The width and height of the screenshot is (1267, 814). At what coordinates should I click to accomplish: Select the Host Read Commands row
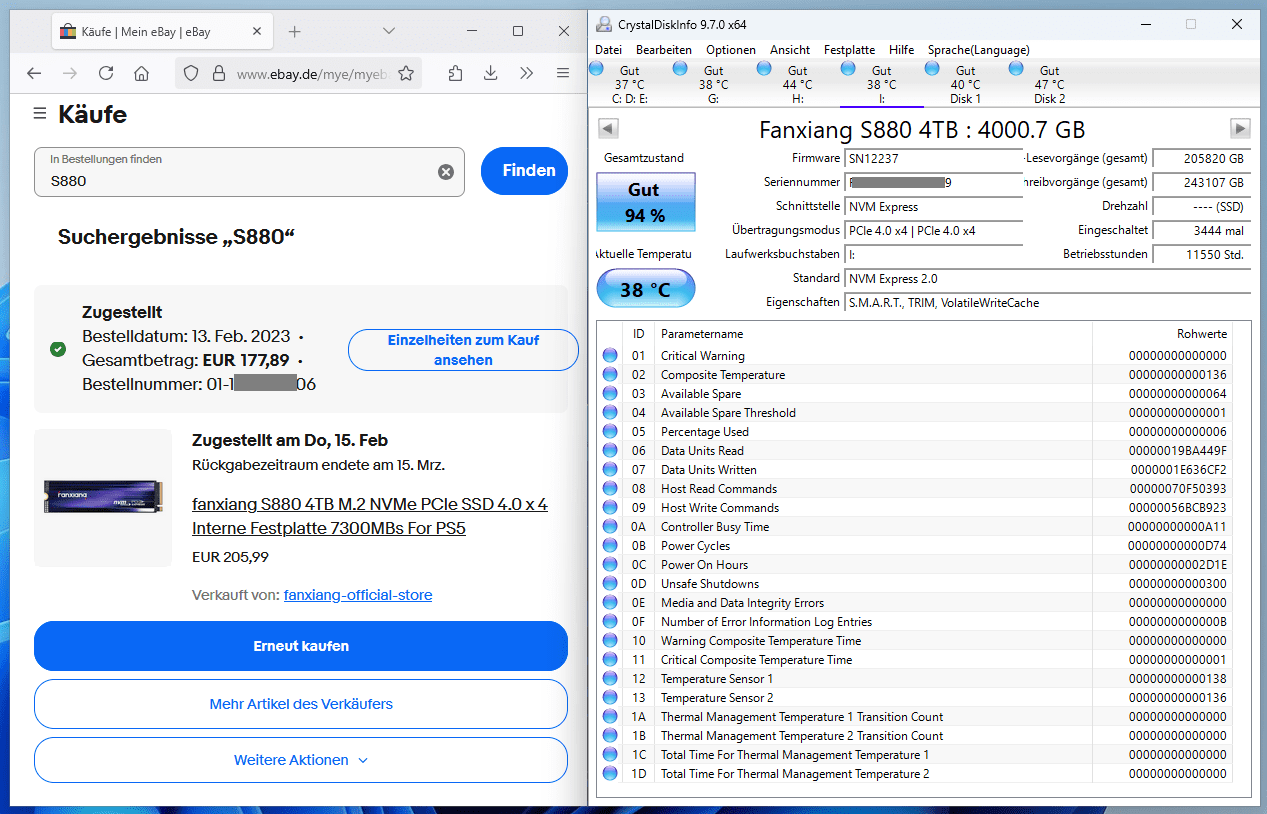[x=914, y=489]
